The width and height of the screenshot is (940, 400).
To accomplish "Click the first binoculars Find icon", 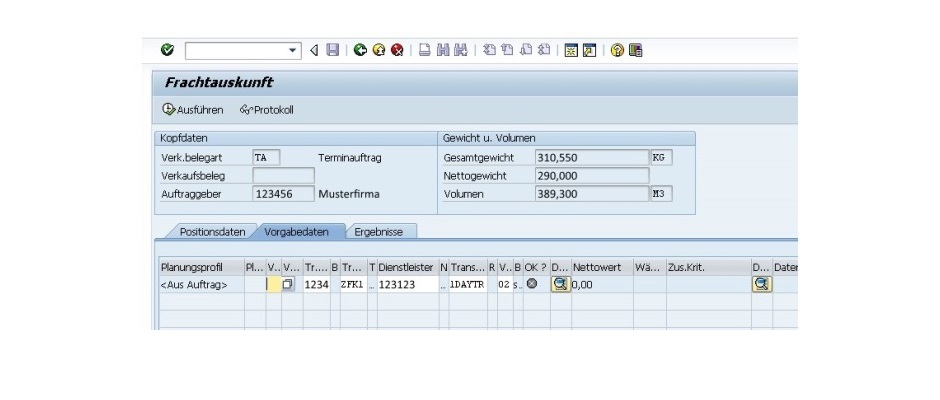I will tap(443, 50).
